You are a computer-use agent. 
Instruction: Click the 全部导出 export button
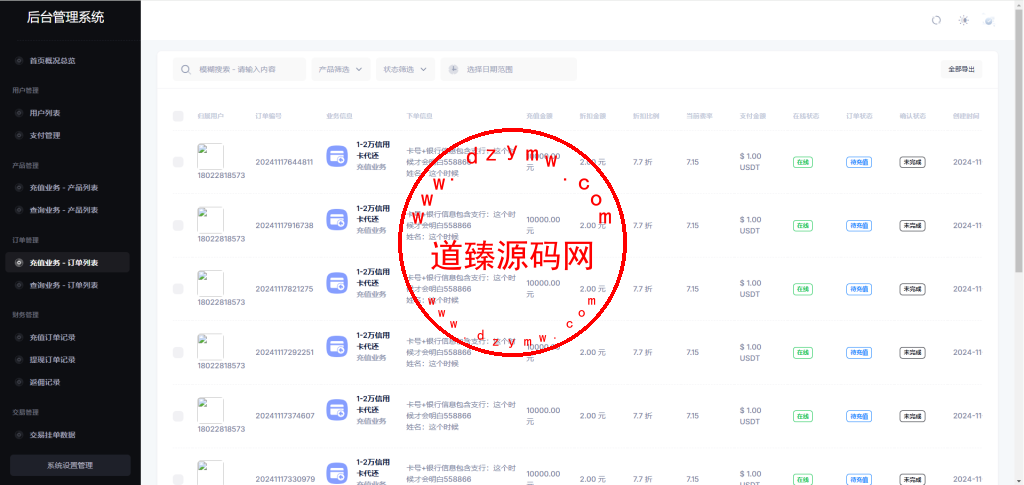961,69
